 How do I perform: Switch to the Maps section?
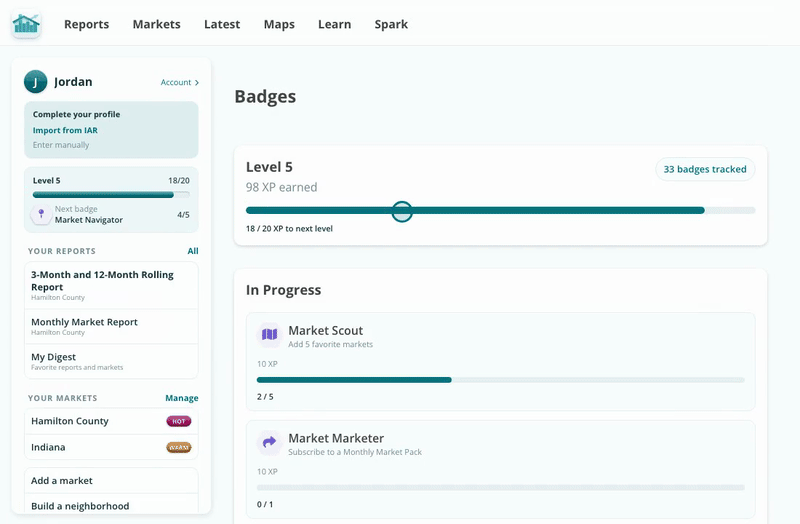(279, 24)
